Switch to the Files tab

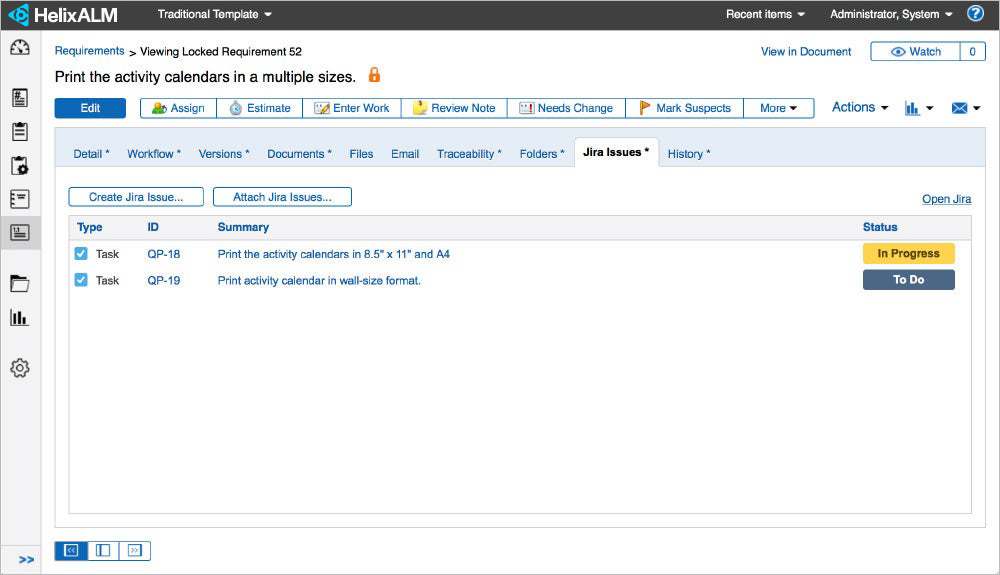(x=361, y=154)
